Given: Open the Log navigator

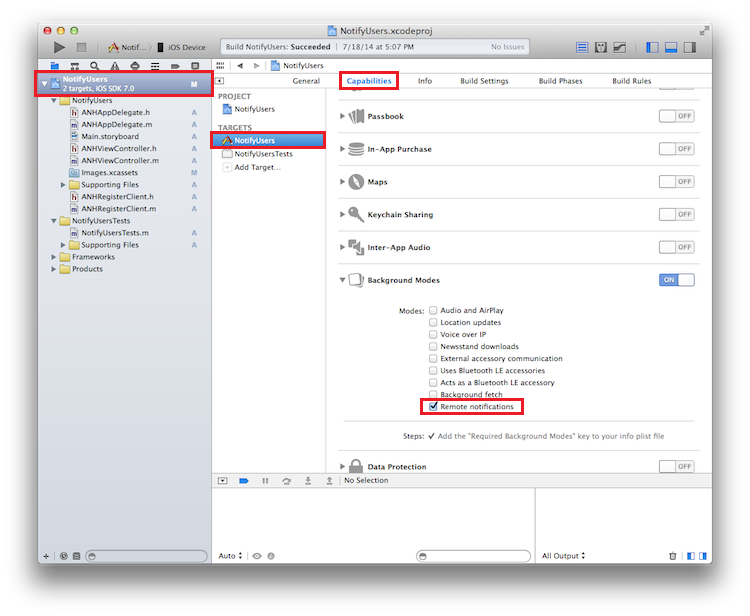Looking at the screenshot, I should (x=195, y=66).
